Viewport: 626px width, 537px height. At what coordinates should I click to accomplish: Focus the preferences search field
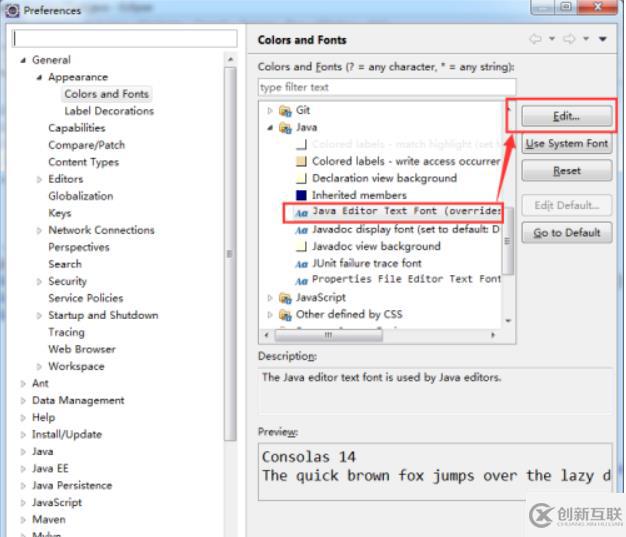(125, 39)
